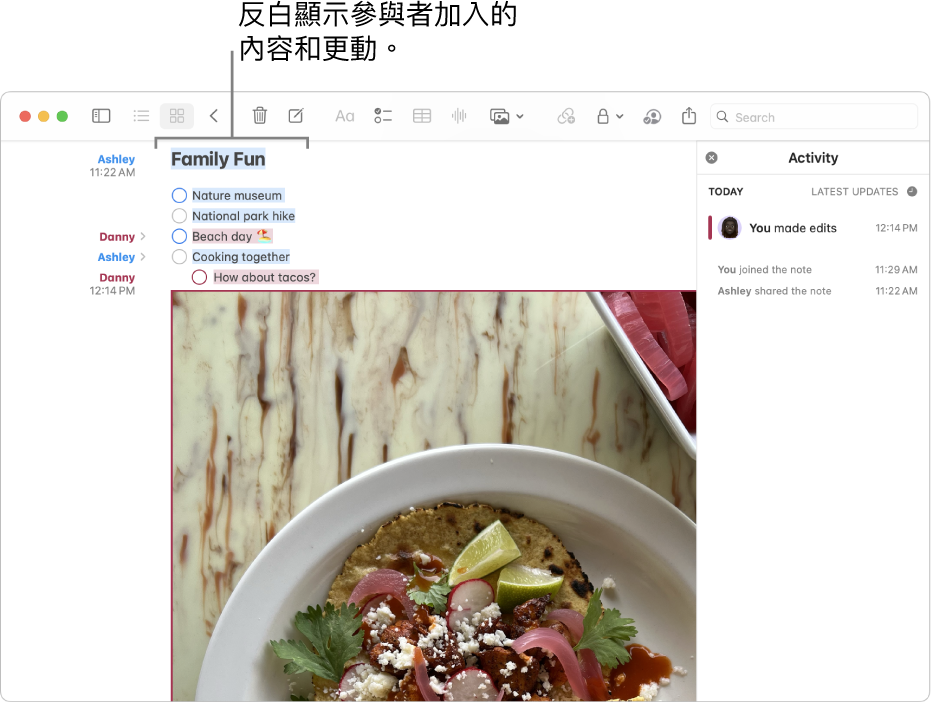The image size is (931, 705).
Task: Open the media photo button
Action: (499, 116)
